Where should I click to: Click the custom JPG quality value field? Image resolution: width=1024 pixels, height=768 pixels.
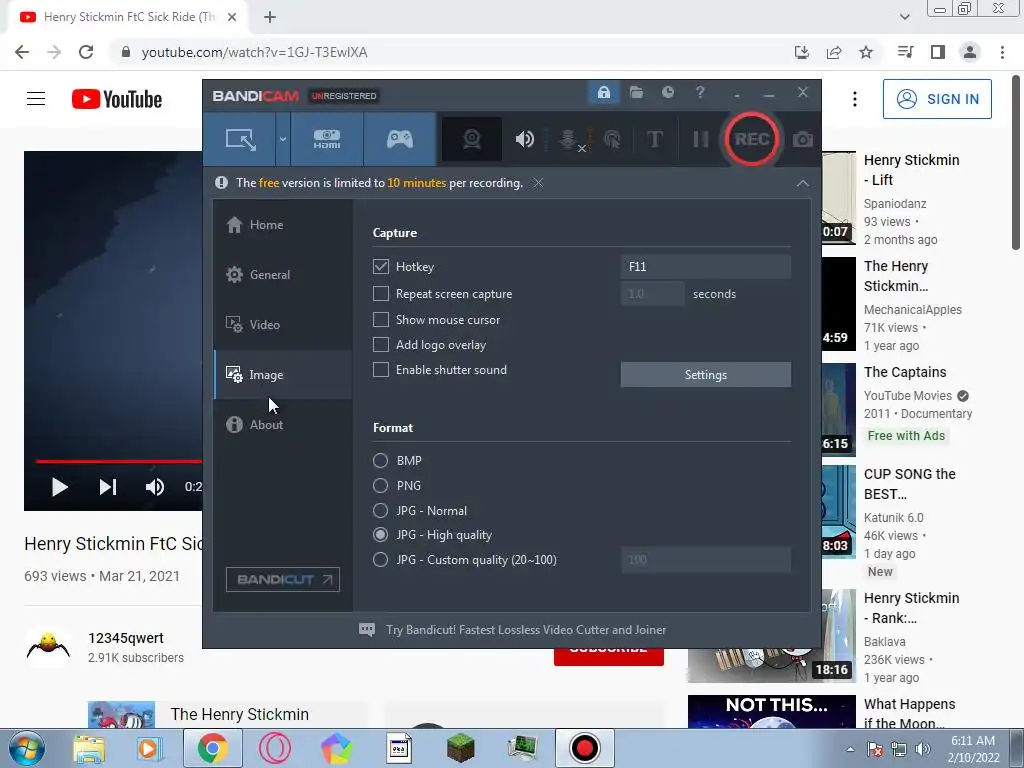[x=705, y=560]
